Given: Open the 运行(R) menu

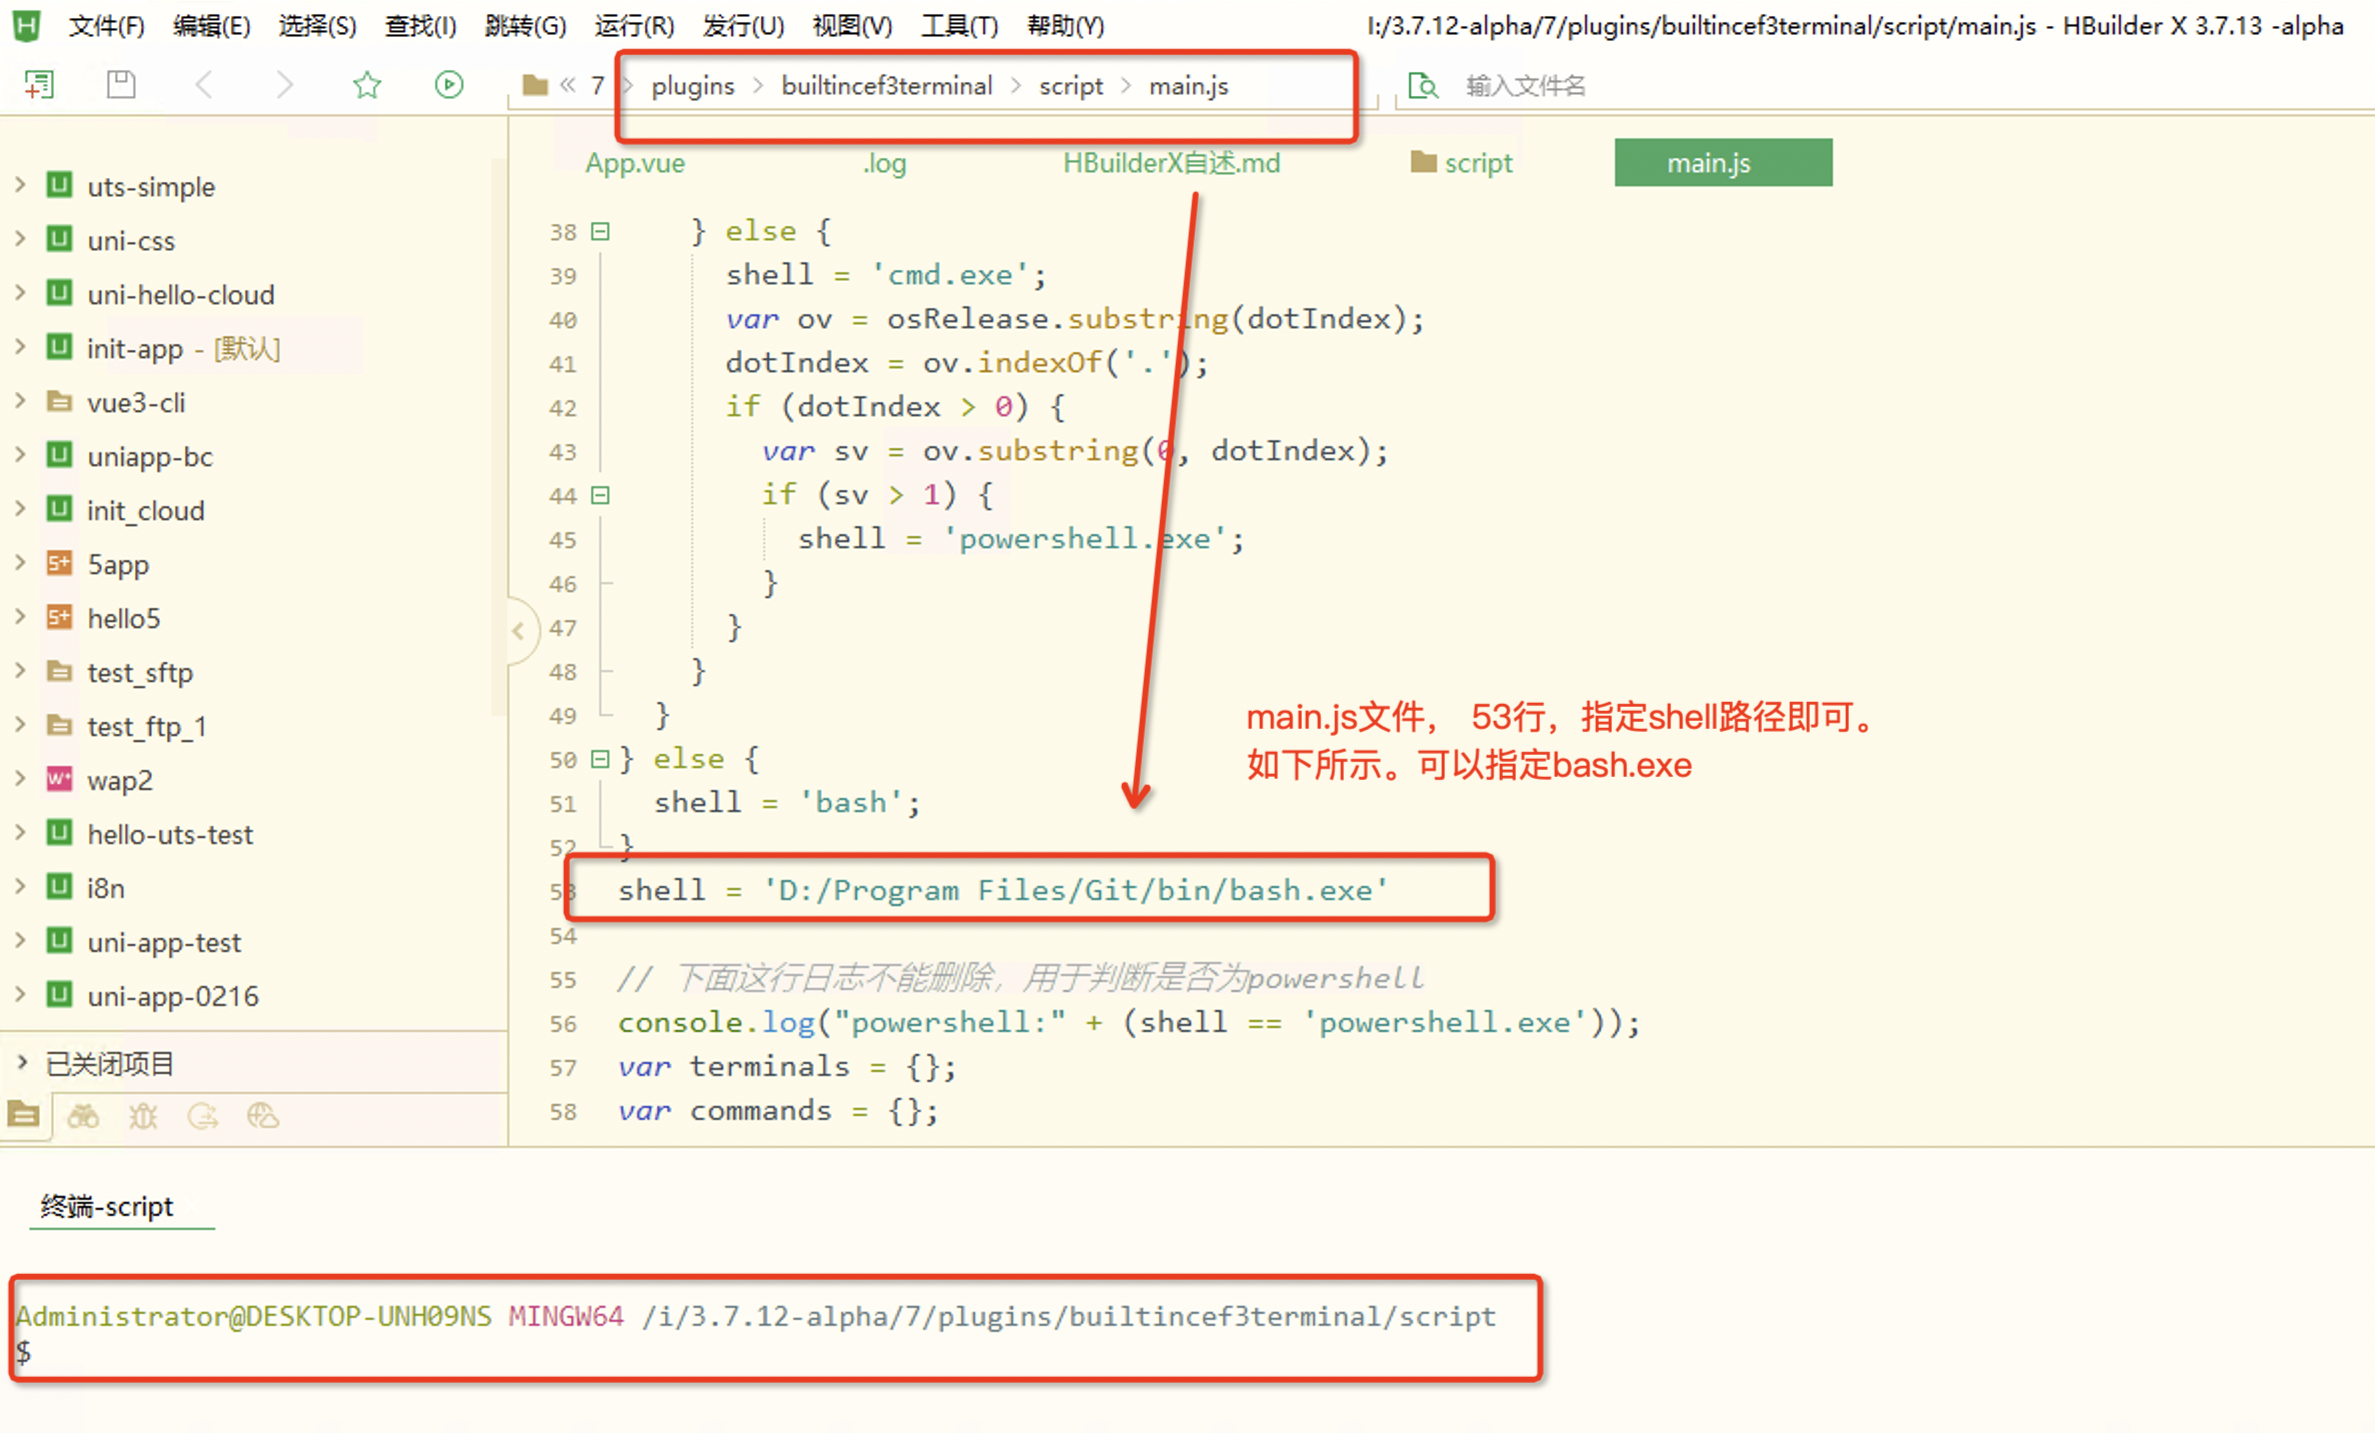Looking at the screenshot, I should coord(633,26).
